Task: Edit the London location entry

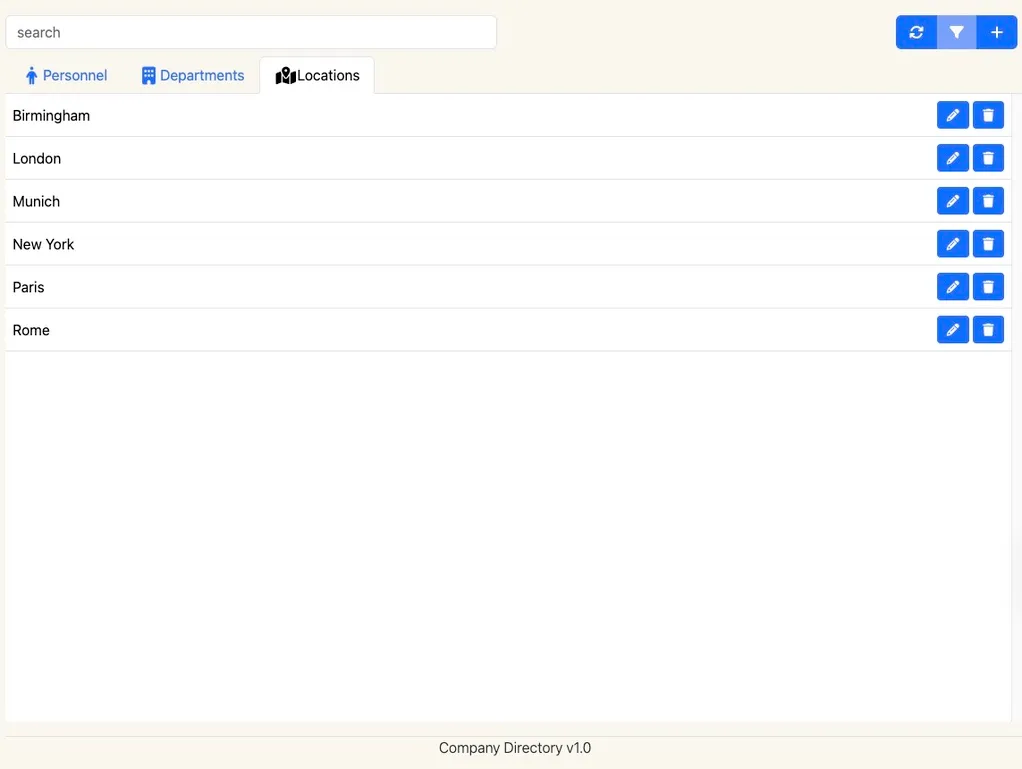Action: [952, 158]
